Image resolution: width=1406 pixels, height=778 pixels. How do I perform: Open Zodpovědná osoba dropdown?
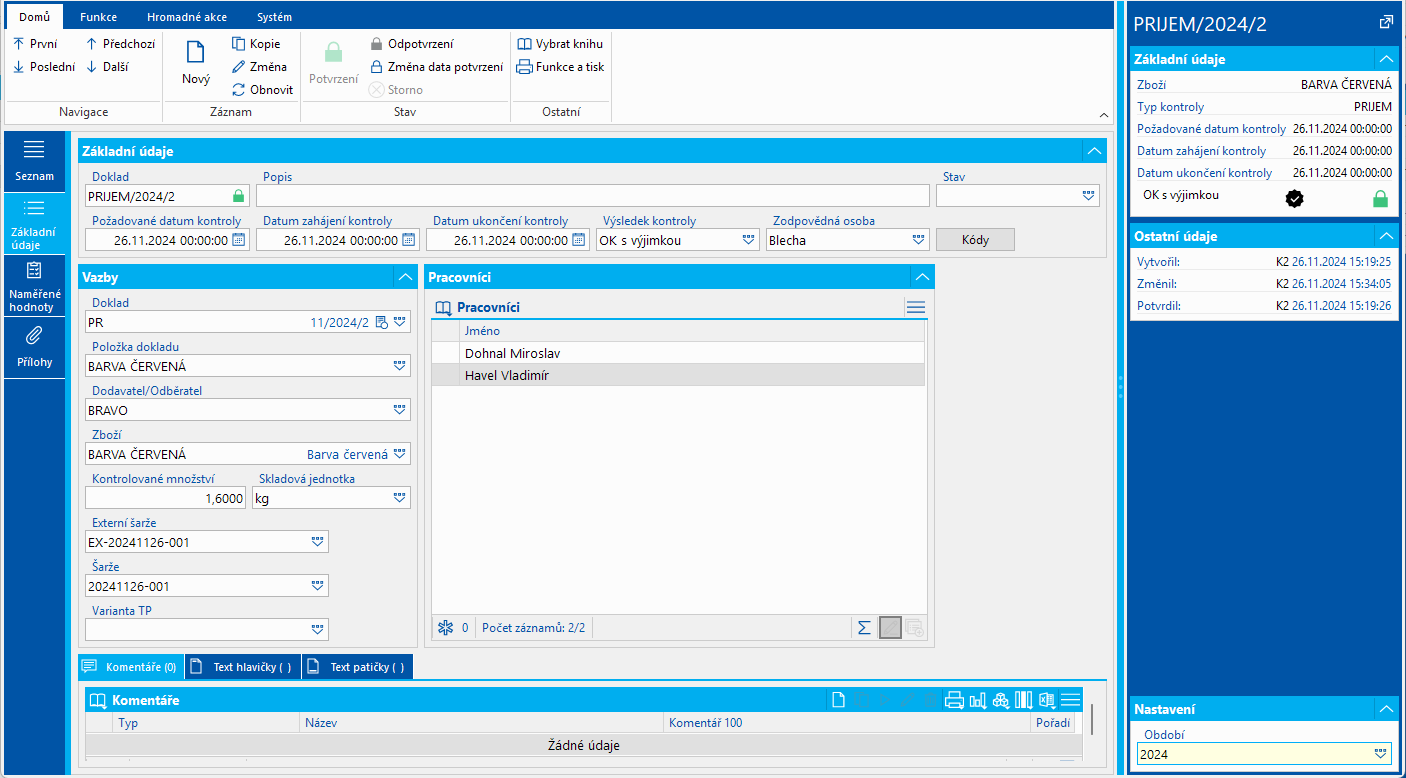click(919, 240)
